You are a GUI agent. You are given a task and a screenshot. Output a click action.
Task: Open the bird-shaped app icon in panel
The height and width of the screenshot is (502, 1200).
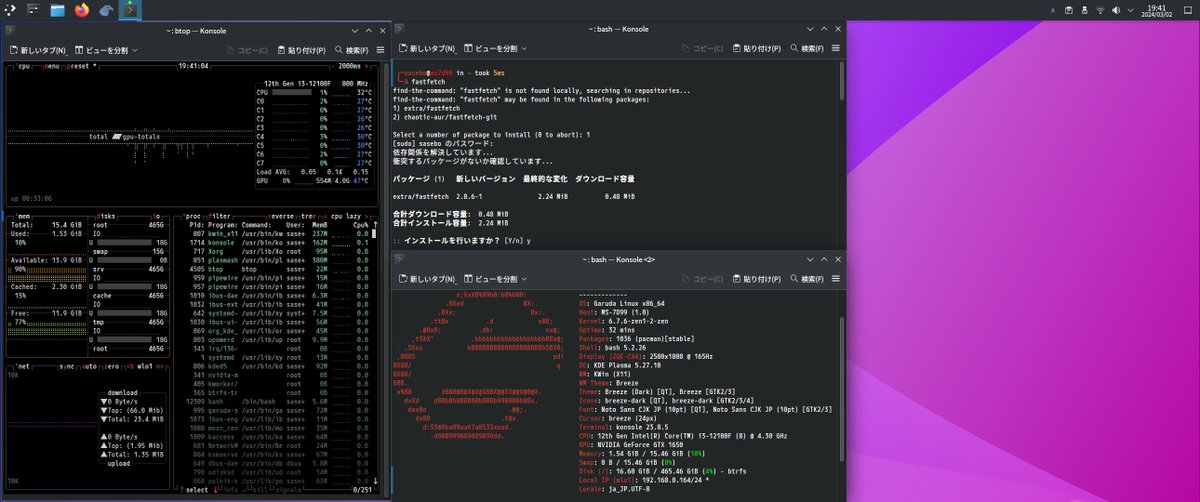click(x=106, y=10)
